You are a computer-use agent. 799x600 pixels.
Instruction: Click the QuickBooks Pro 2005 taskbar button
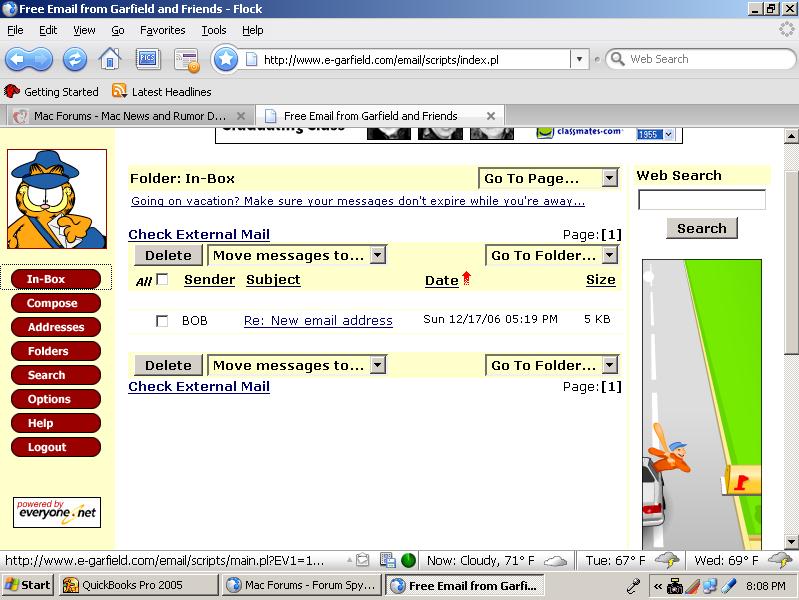coord(139,585)
